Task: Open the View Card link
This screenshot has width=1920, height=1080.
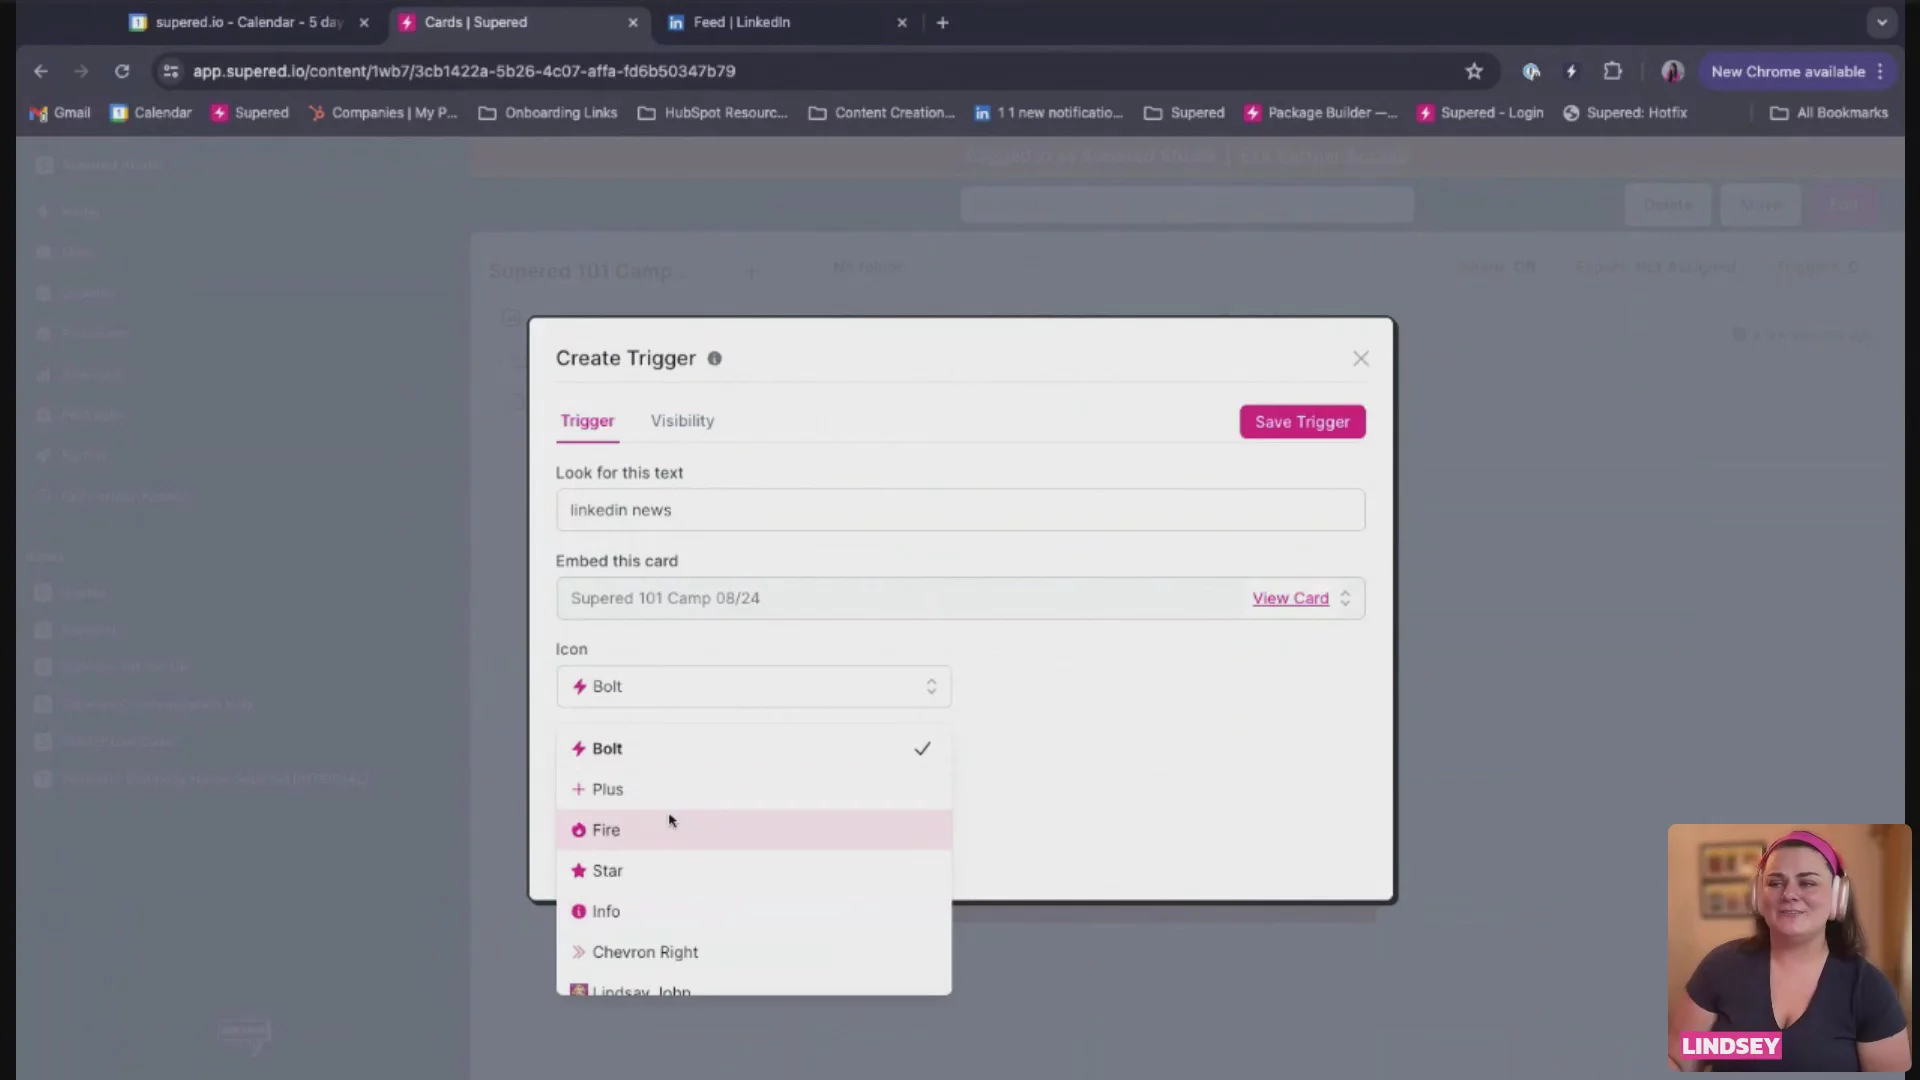Action: [1290, 598]
